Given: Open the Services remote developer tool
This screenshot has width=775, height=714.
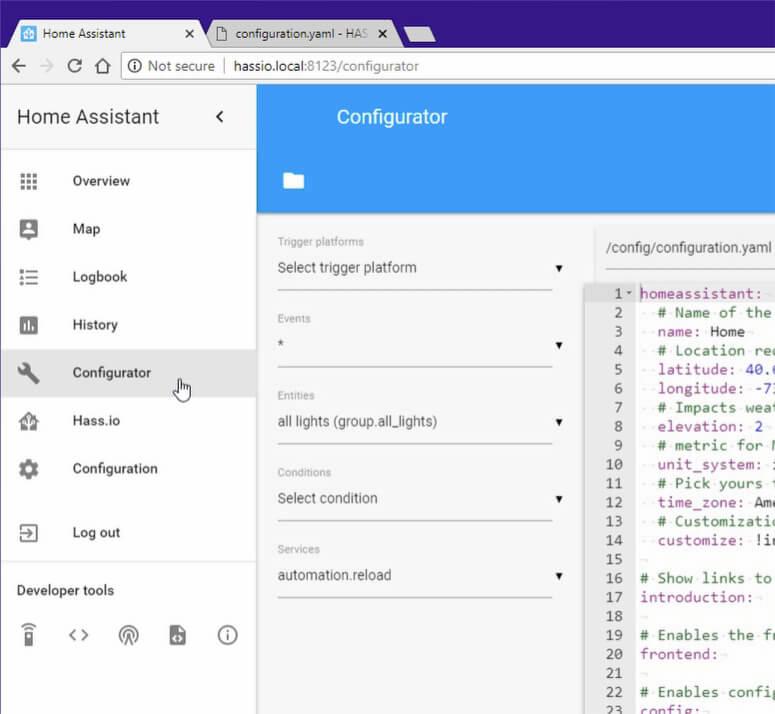Looking at the screenshot, I should pyautogui.click(x=29, y=635).
